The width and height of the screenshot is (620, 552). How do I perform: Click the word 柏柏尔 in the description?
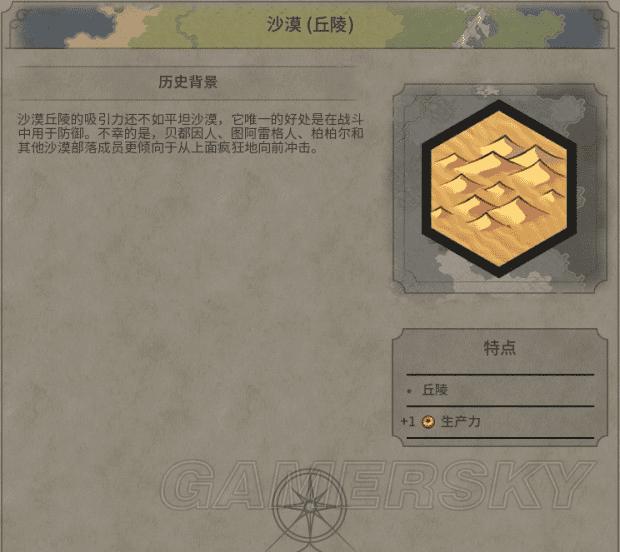(x=331, y=133)
